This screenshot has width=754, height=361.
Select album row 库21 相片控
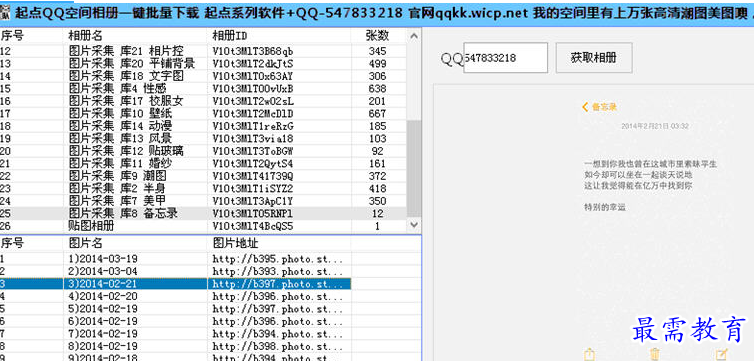pyautogui.click(x=203, y=51)
